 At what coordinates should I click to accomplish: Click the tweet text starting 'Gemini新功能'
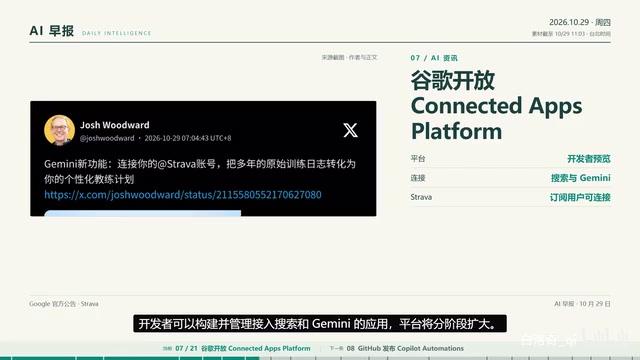click(x=200, y=171)
